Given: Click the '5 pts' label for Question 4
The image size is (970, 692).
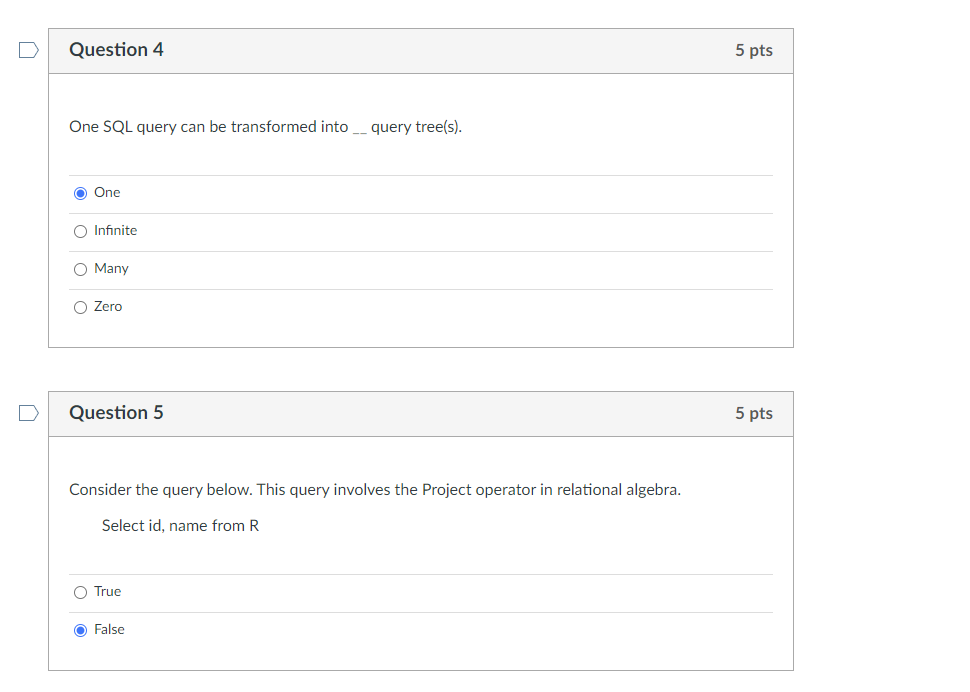Looking at the screenshot, I should [x=753, y=49].
